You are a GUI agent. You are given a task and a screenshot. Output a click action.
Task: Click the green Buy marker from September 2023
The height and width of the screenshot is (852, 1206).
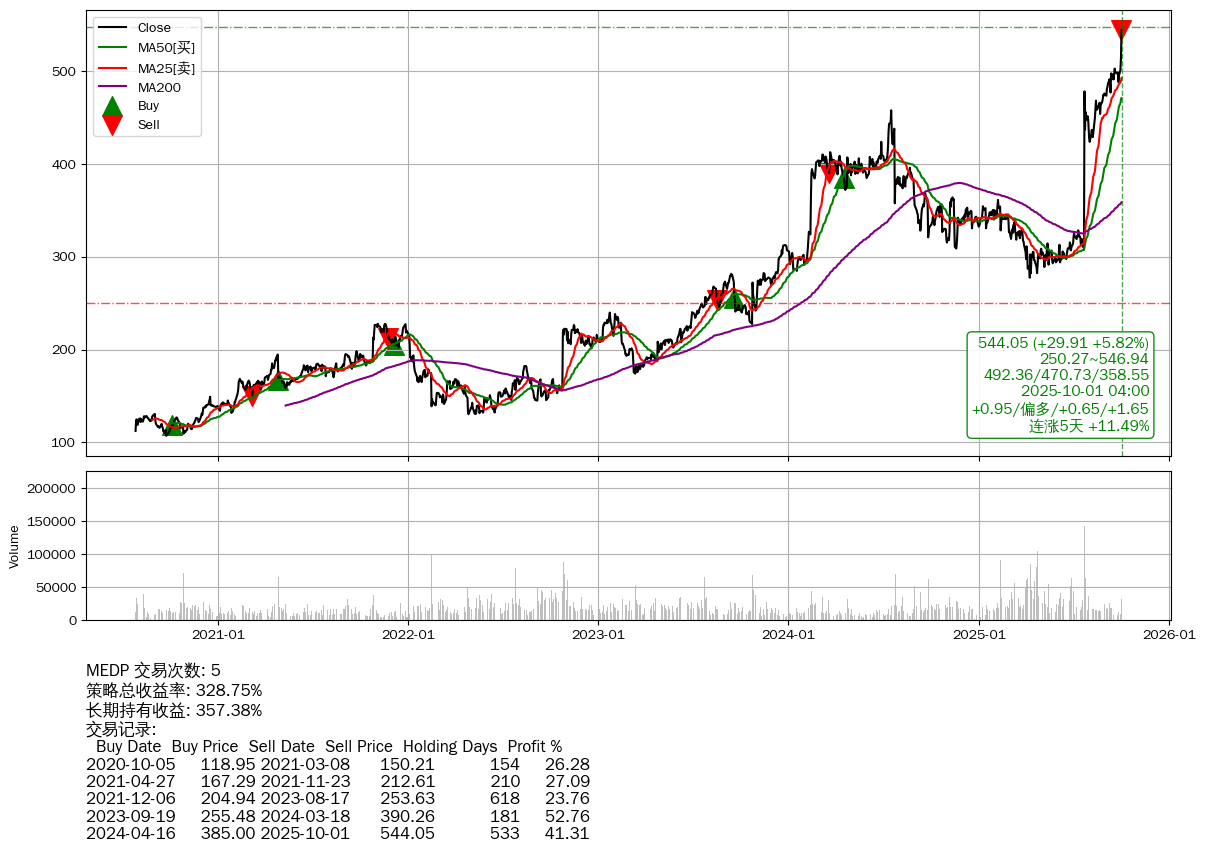coord(733,299)
